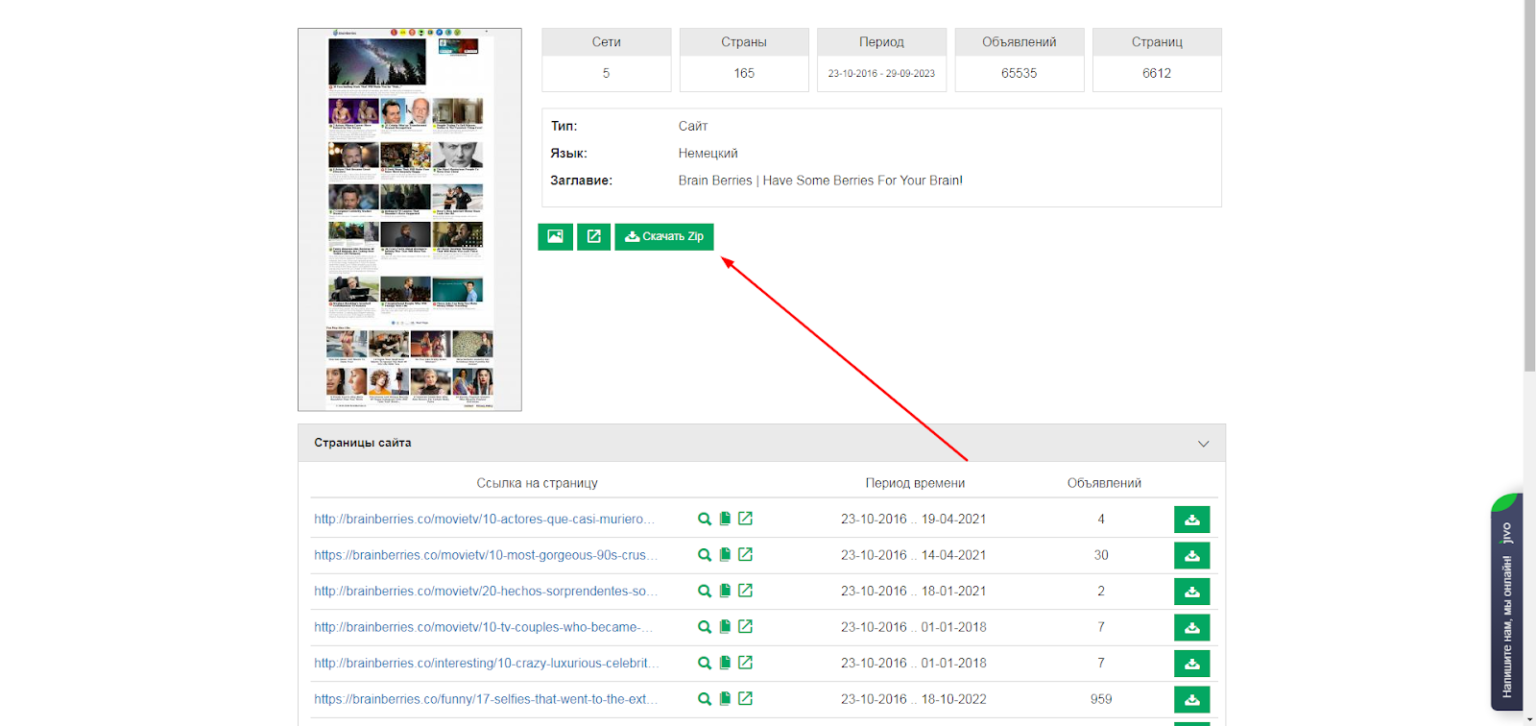Click the Период времени column header
This screenshot has width=1536, height=726.
[x=915, y=483]
